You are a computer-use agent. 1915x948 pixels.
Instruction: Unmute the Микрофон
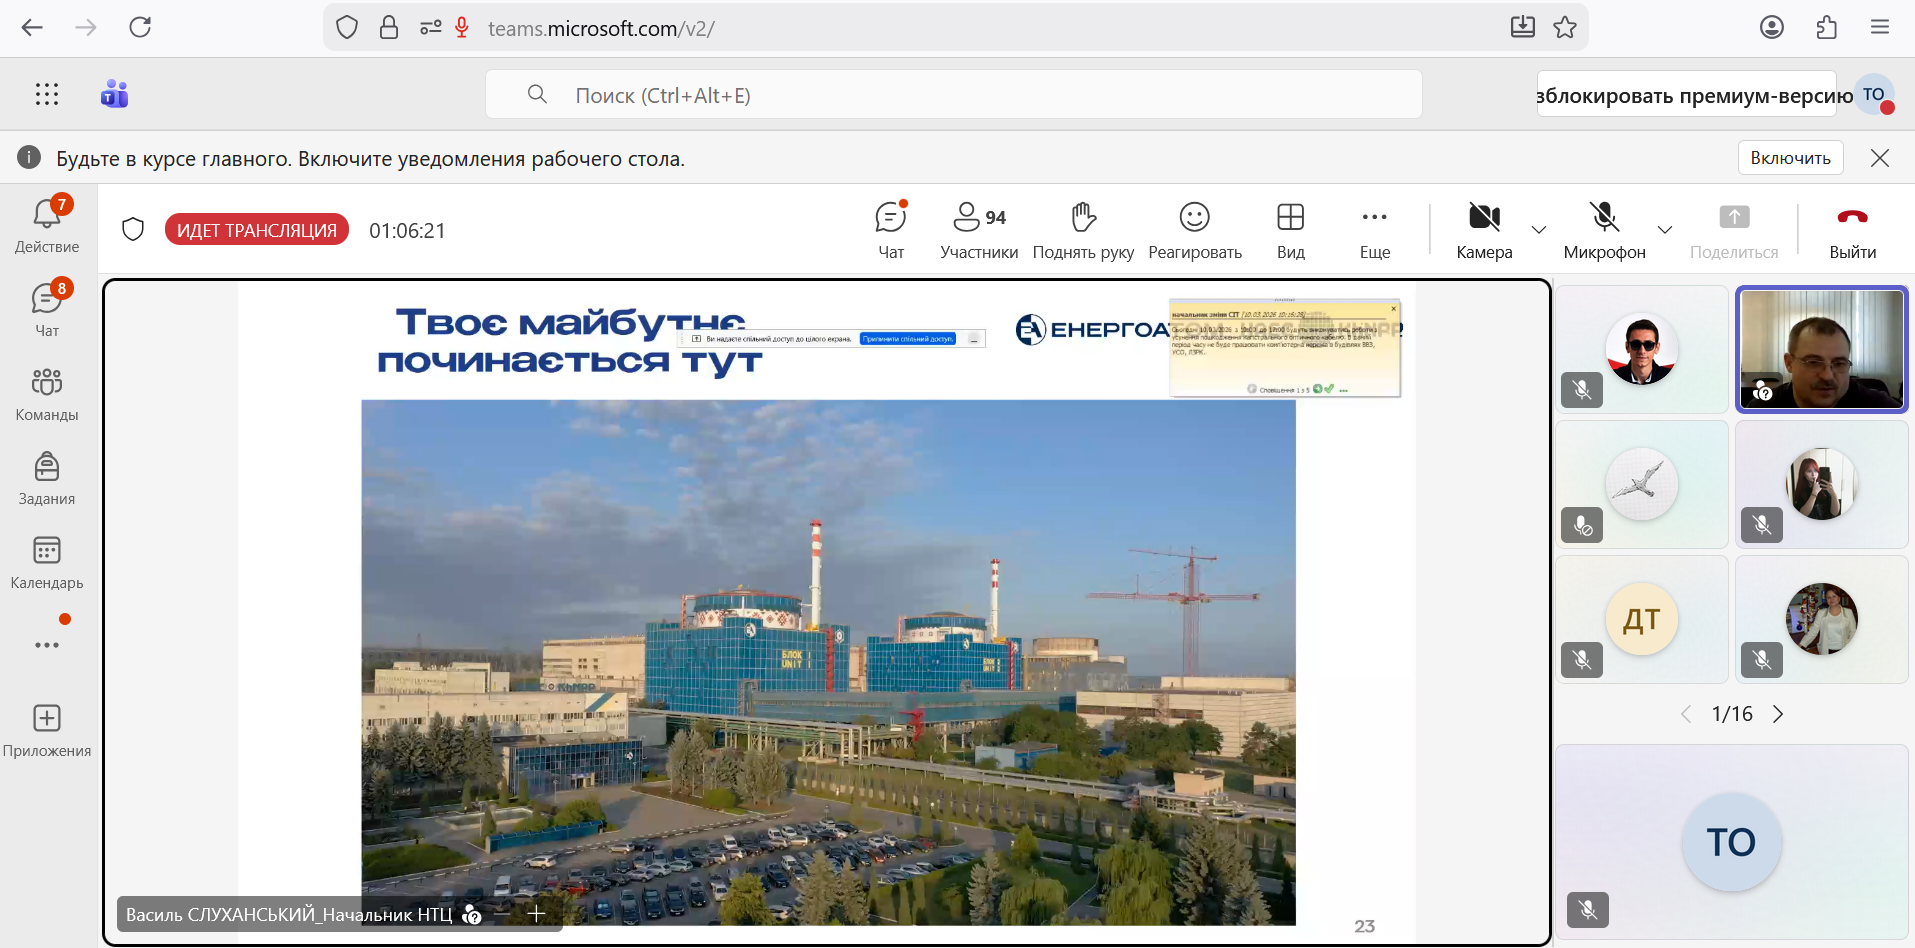pyautogui.click(x=1604, y=230)
